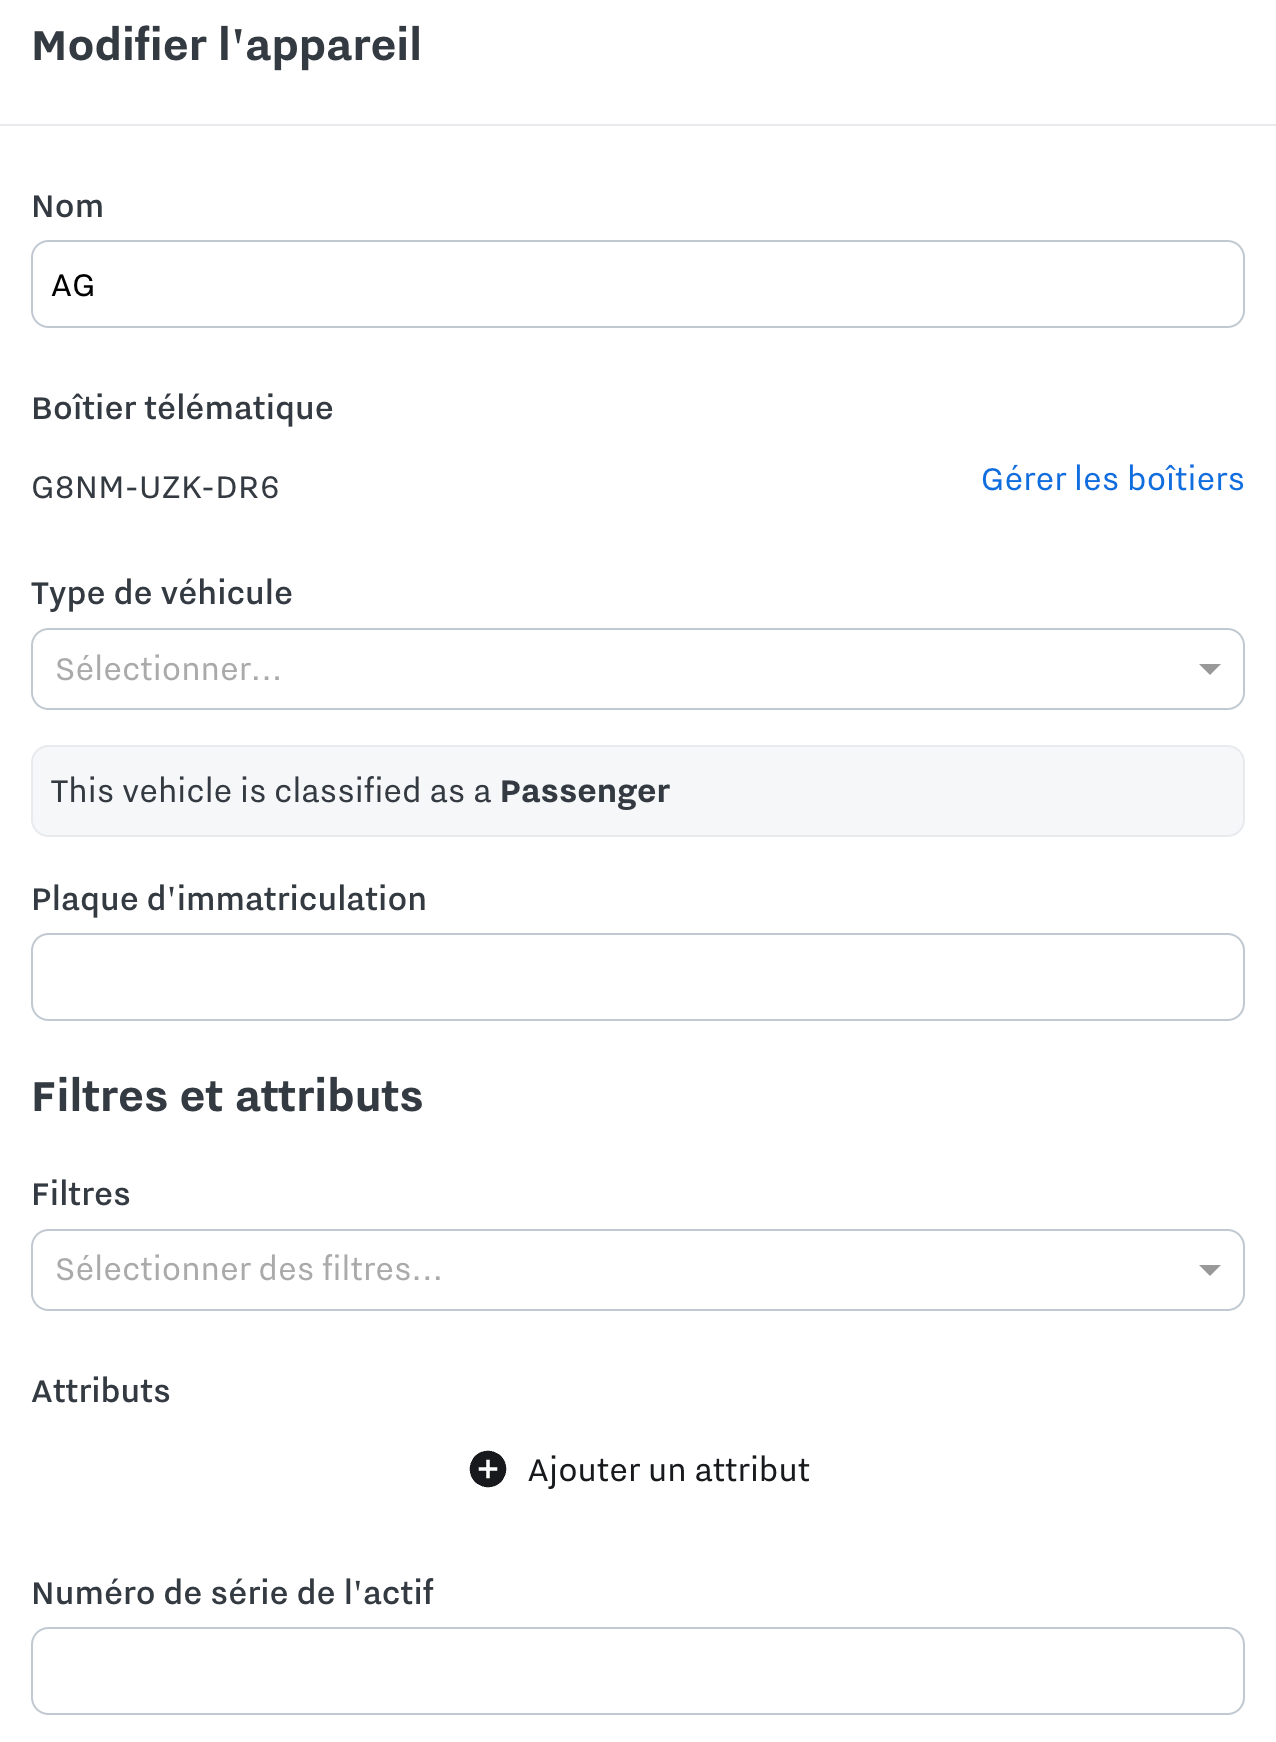
Task: Click the Boîtier télématique label
Action: coord(182,408)
